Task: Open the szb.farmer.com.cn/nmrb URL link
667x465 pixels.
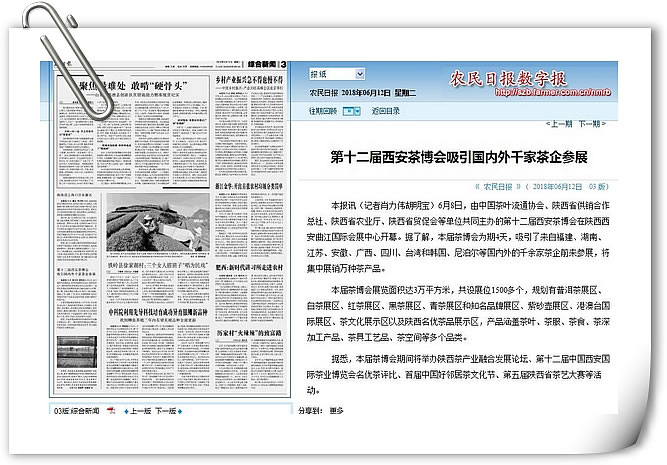Action: [553, 92]
